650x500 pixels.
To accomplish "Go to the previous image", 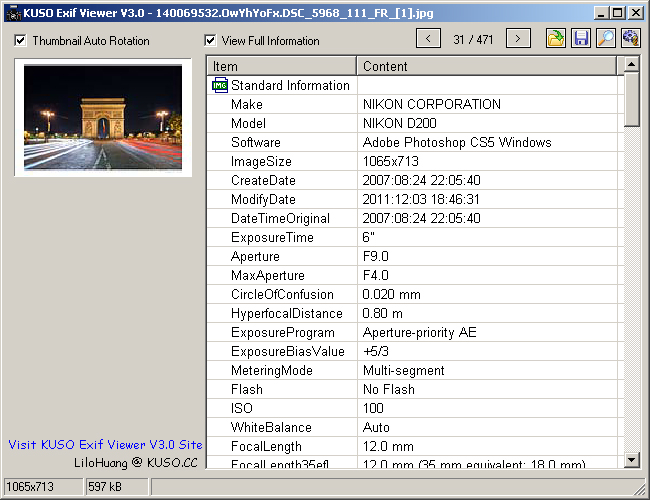I will click(427, 39).
